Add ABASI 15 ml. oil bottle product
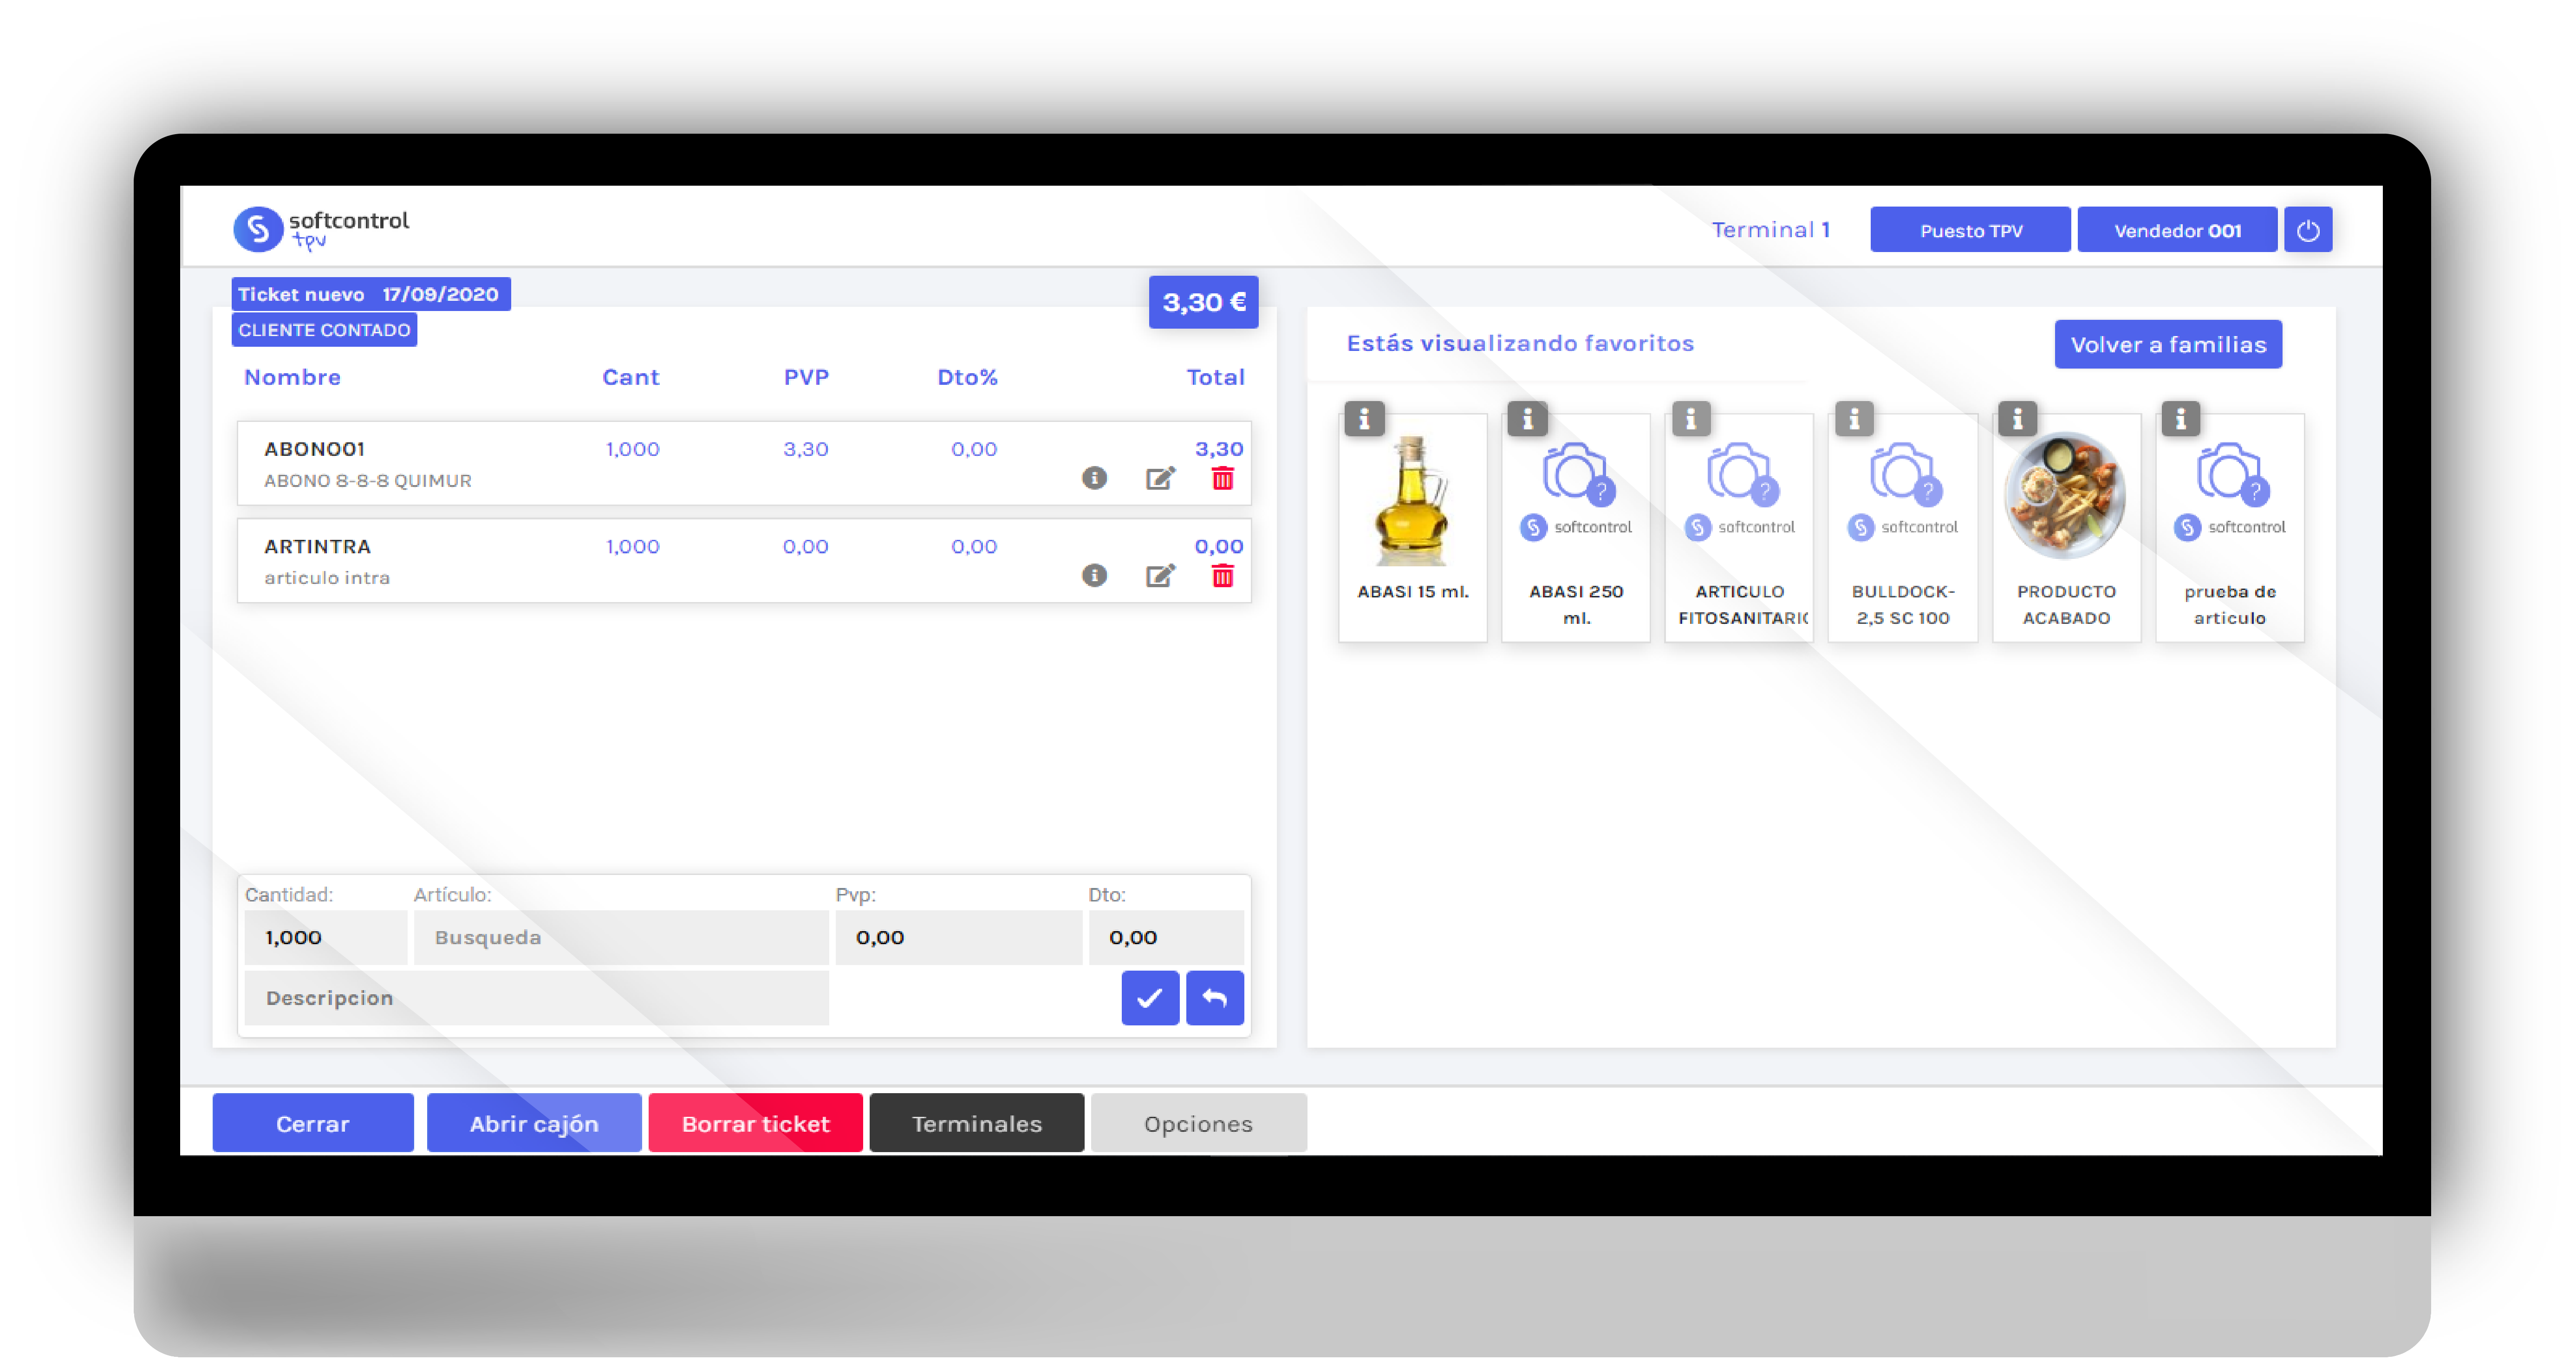Viewport: 2576px width, 1361px height. click(x=1412, y=527)
